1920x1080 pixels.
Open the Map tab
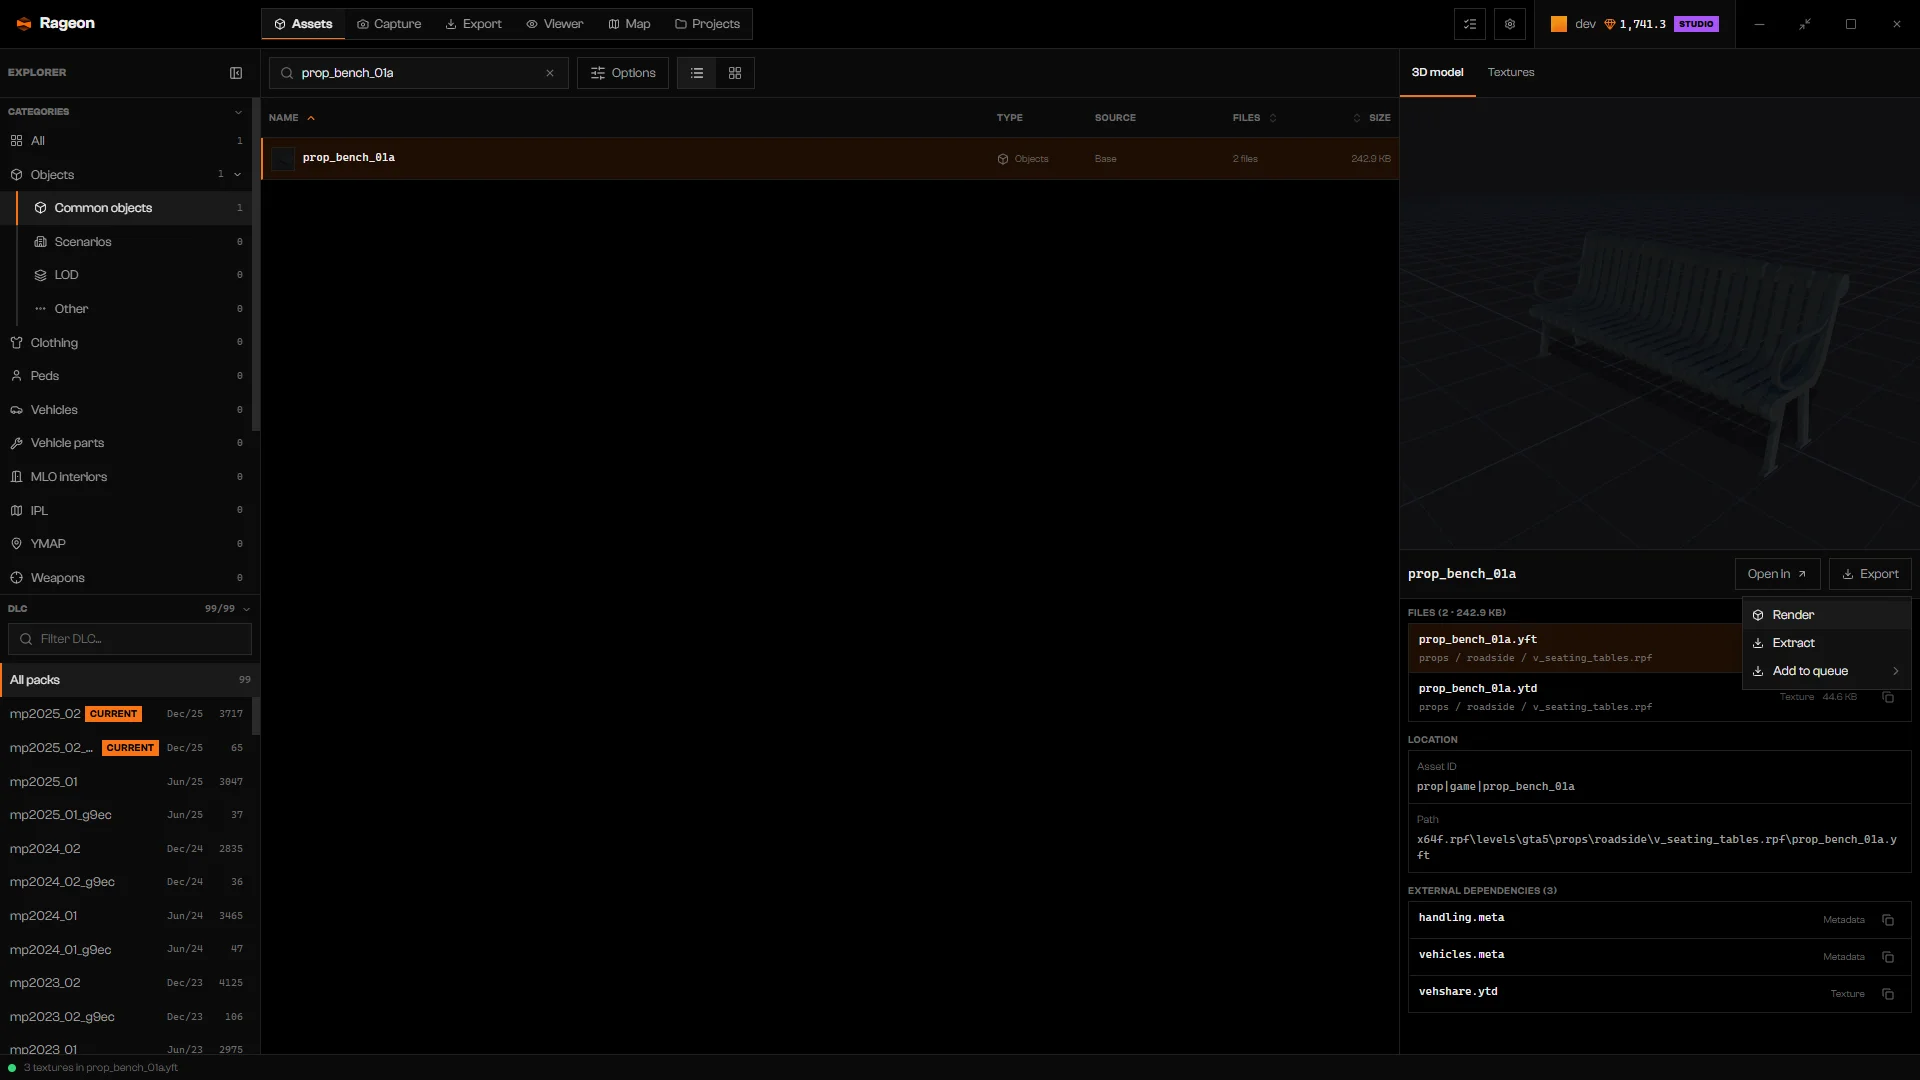pyautogui.click(x=629, y=24)
